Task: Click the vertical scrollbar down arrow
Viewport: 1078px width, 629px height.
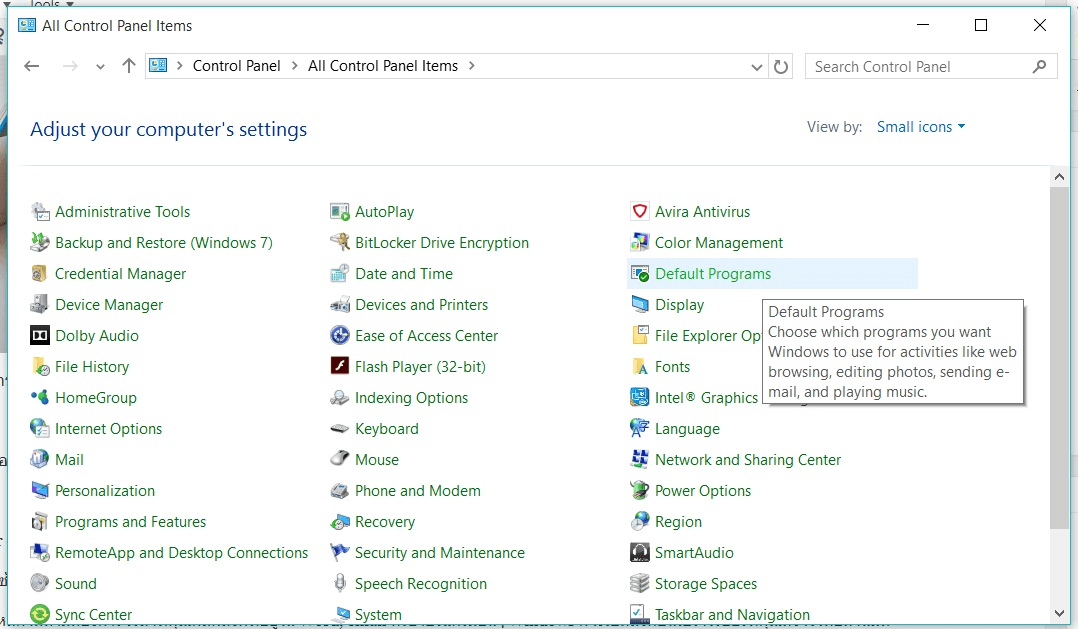Action: 1059,613
